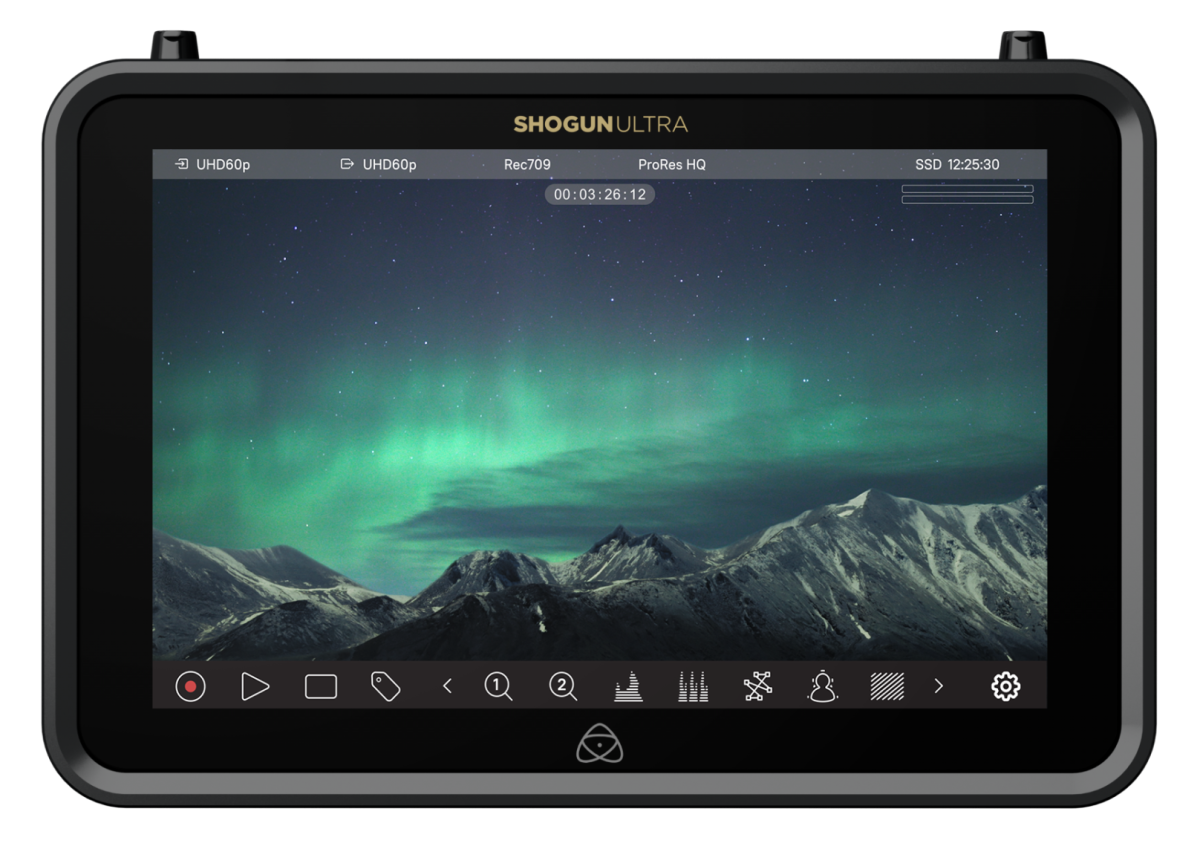Start recording with the red record button
Viewport: 1200px width, 846px height.
click(x=190, y=687)
